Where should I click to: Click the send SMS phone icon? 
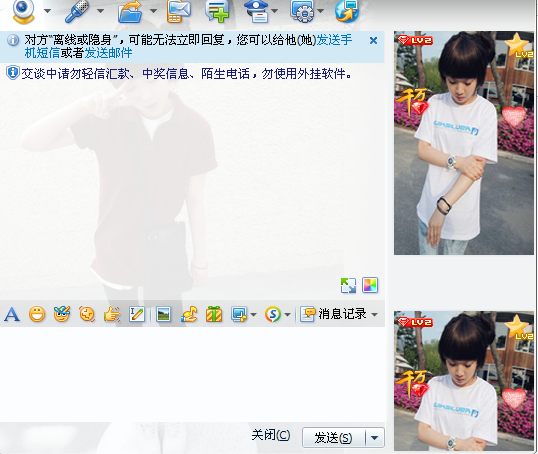[179, 12]
